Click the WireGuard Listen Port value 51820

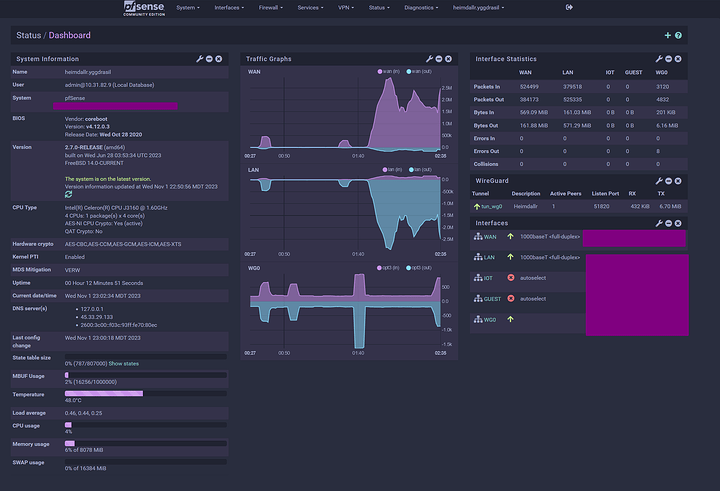click(601, 207)
